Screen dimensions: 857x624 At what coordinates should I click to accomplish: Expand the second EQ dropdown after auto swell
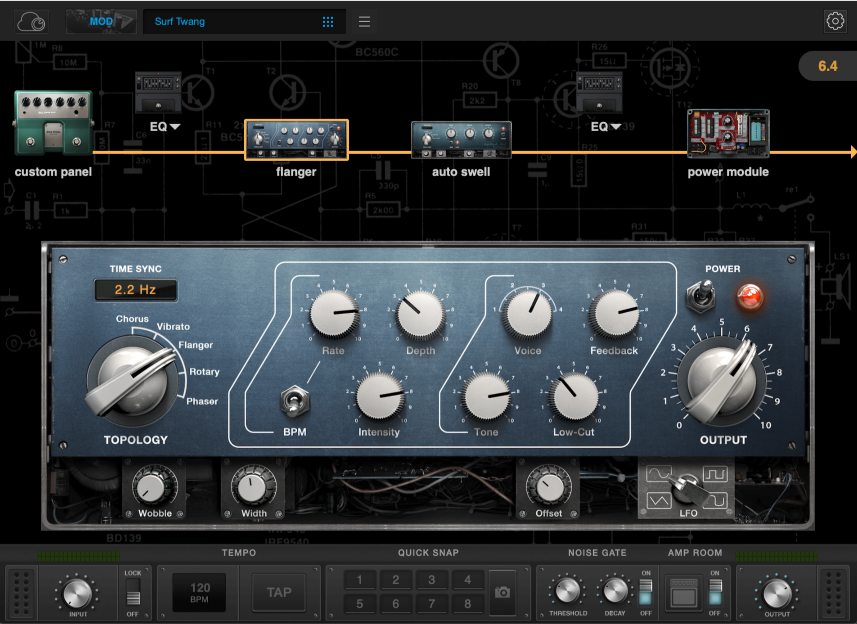(606, 127)
